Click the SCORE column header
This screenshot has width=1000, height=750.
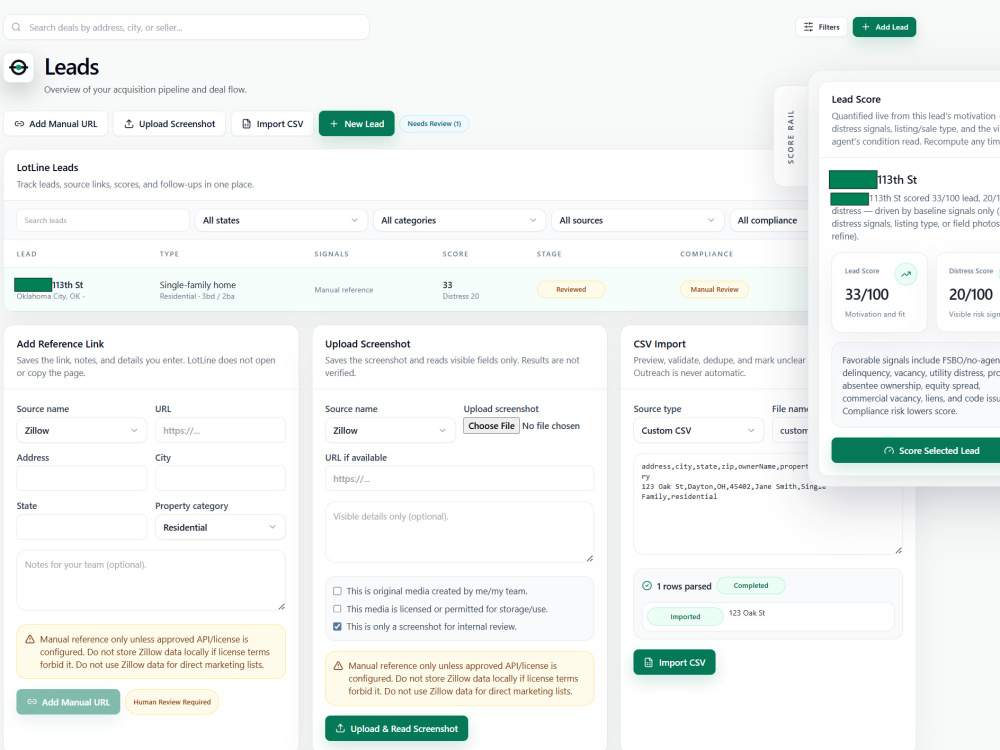click(455, 254)
